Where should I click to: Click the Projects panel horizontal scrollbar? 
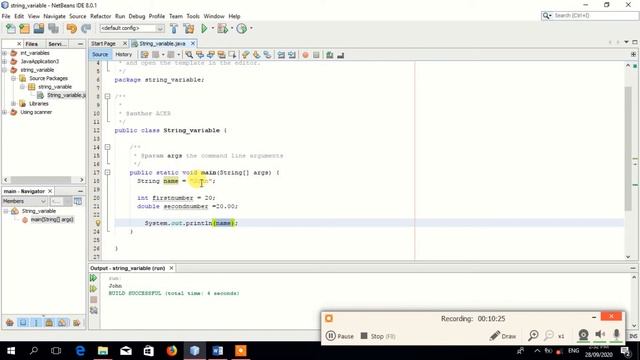tap(41, 180)
